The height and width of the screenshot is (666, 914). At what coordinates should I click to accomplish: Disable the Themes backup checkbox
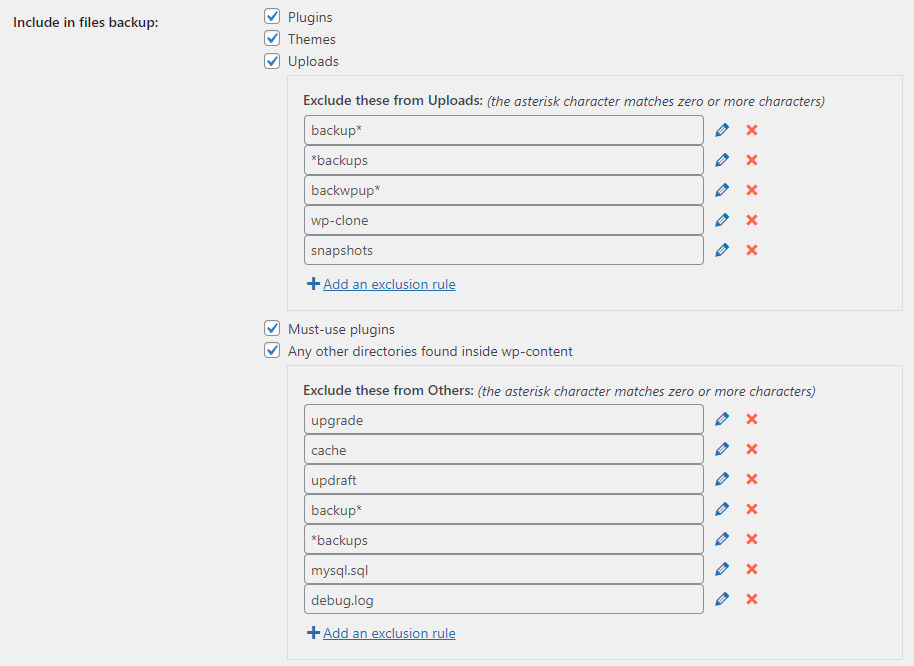[x=272, y=38]
